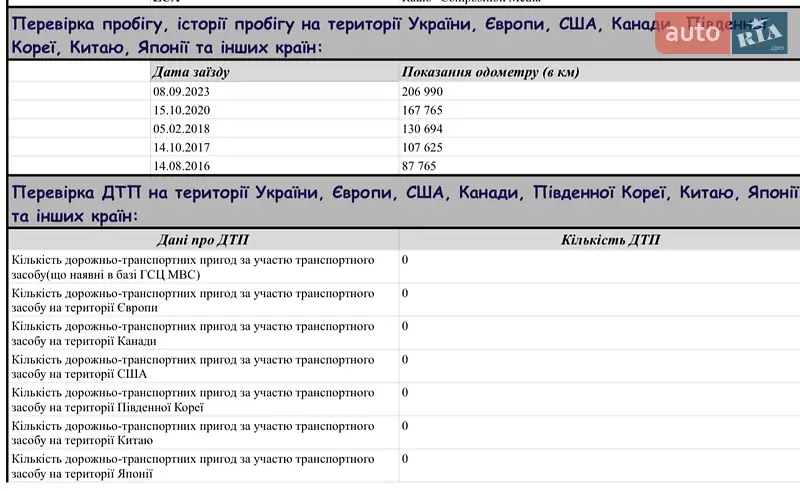
Task: Click the 0 count in Європи row
Action: click(x=405, y=293)
